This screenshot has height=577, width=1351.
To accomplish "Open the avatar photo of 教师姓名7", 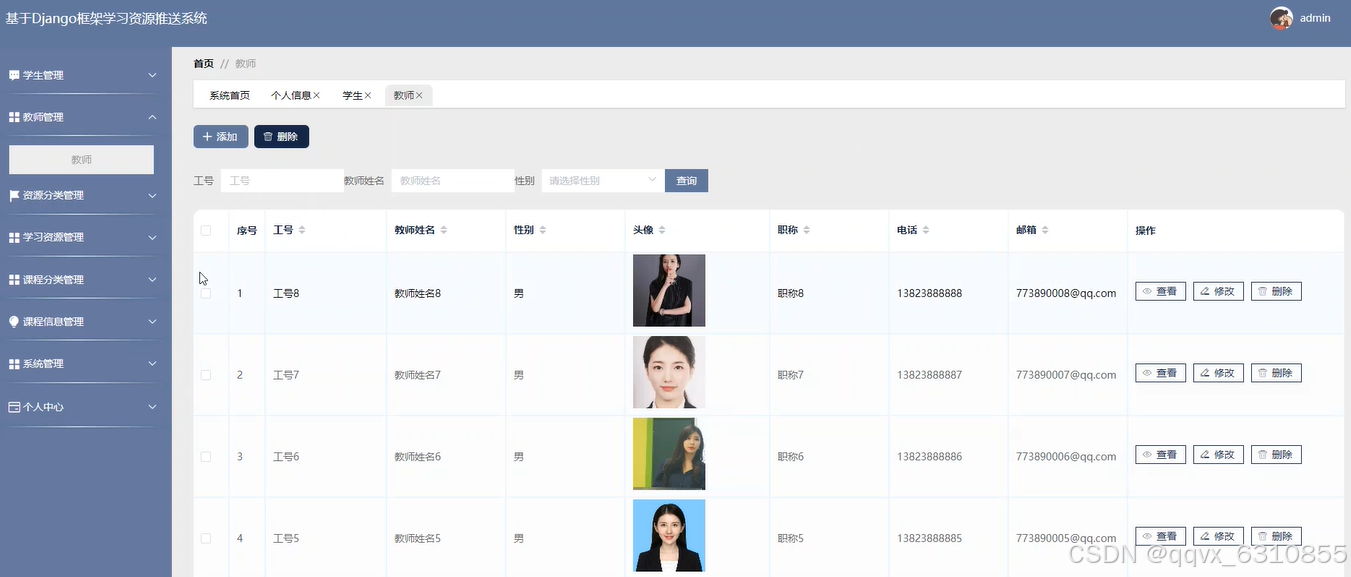I will [669, 372].
